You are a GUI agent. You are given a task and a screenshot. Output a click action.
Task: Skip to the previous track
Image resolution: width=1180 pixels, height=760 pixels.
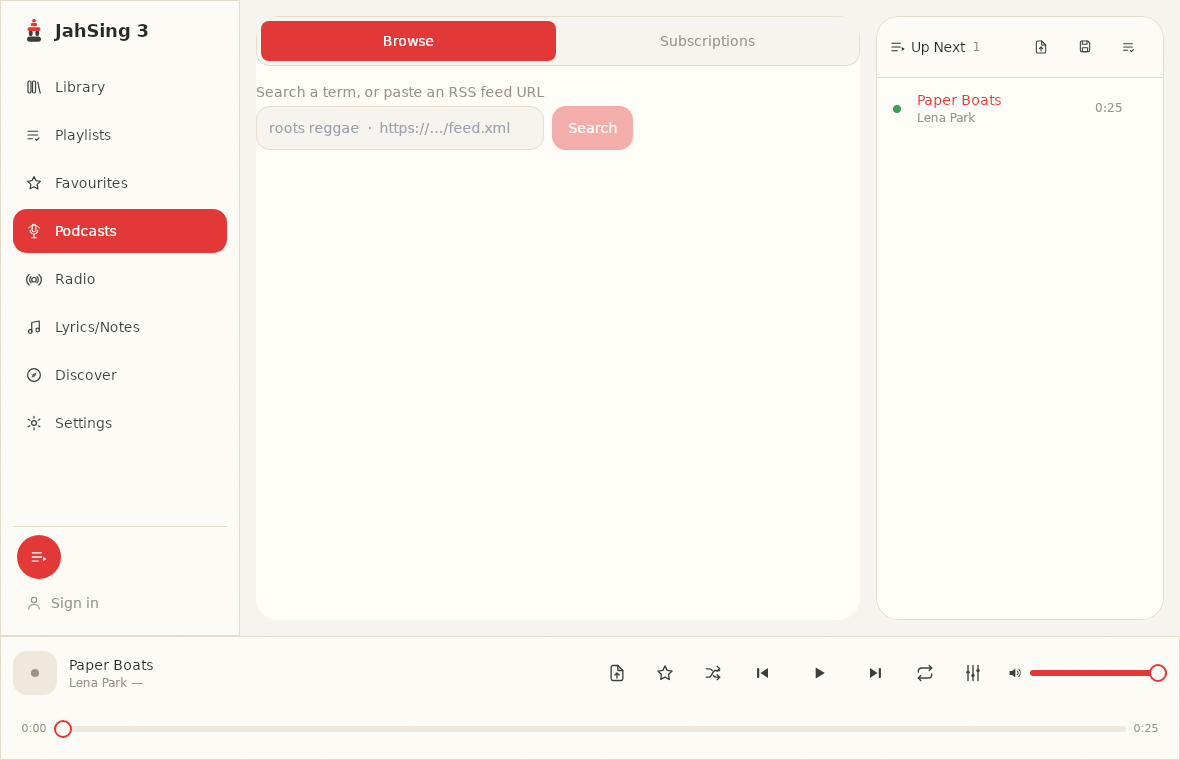(x=762, y=673)
